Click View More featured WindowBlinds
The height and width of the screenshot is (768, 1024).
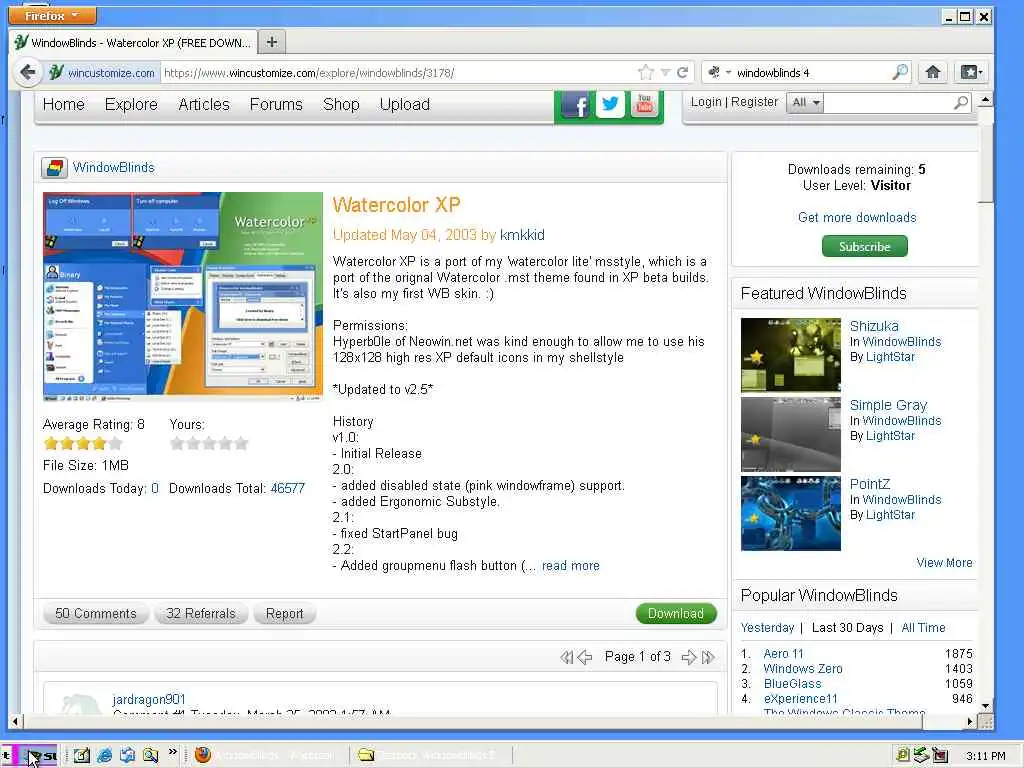(x=944, y=563)
